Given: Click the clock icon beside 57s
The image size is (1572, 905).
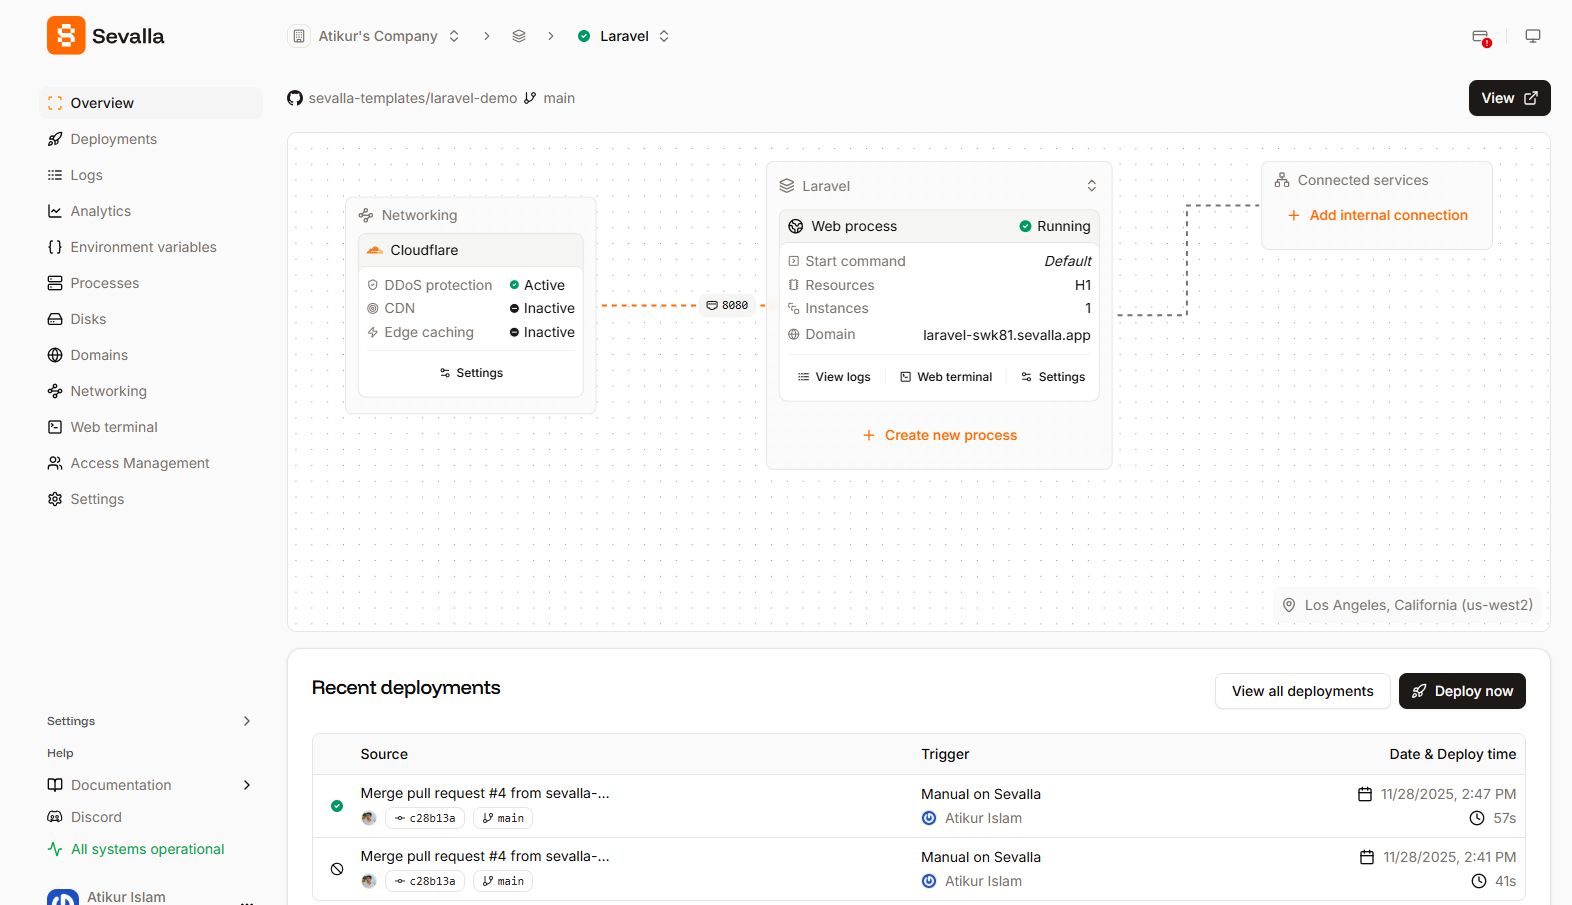Looking at the screenshot, I should click(1477, 818).
